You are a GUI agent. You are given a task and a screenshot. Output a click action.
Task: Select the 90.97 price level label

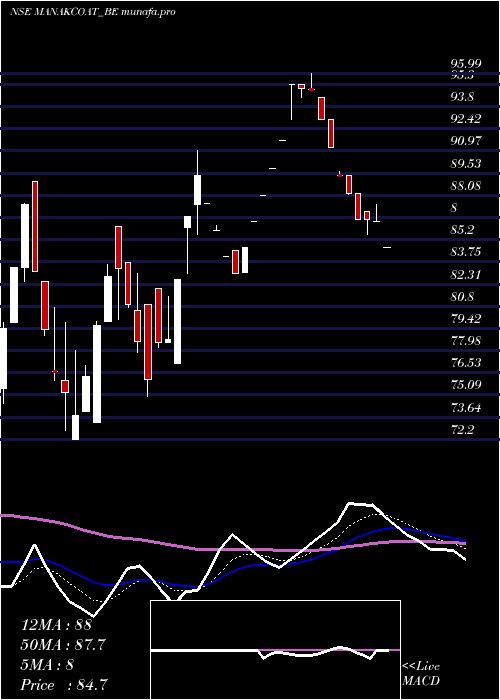coord(467,141)
